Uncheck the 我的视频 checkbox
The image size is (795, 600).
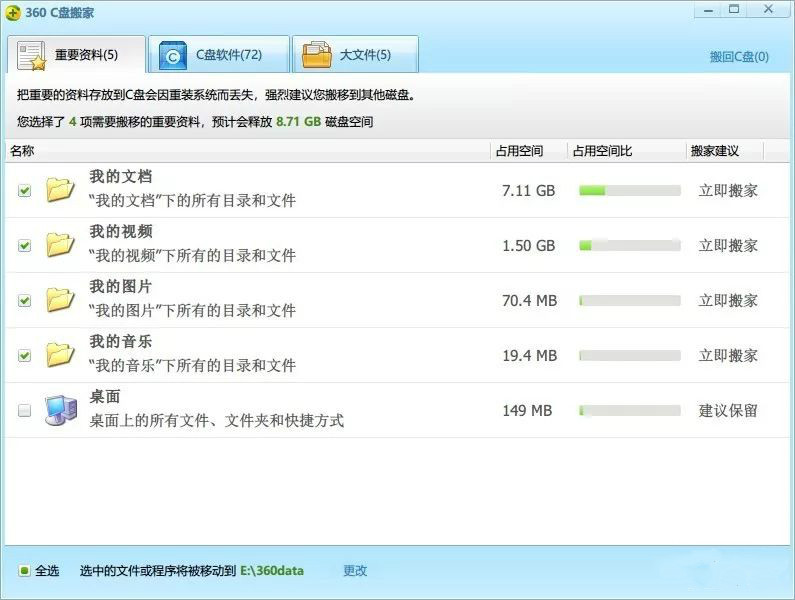[24, 245]
